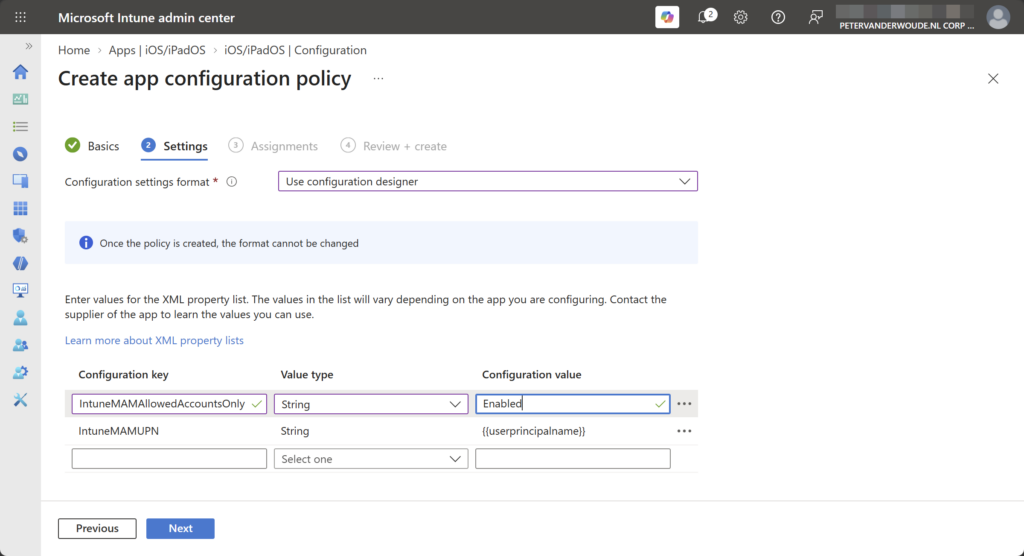Viewport: 1024px width, 556px height.
Task: Open the String value type dropdown
Action: [371, 404]
